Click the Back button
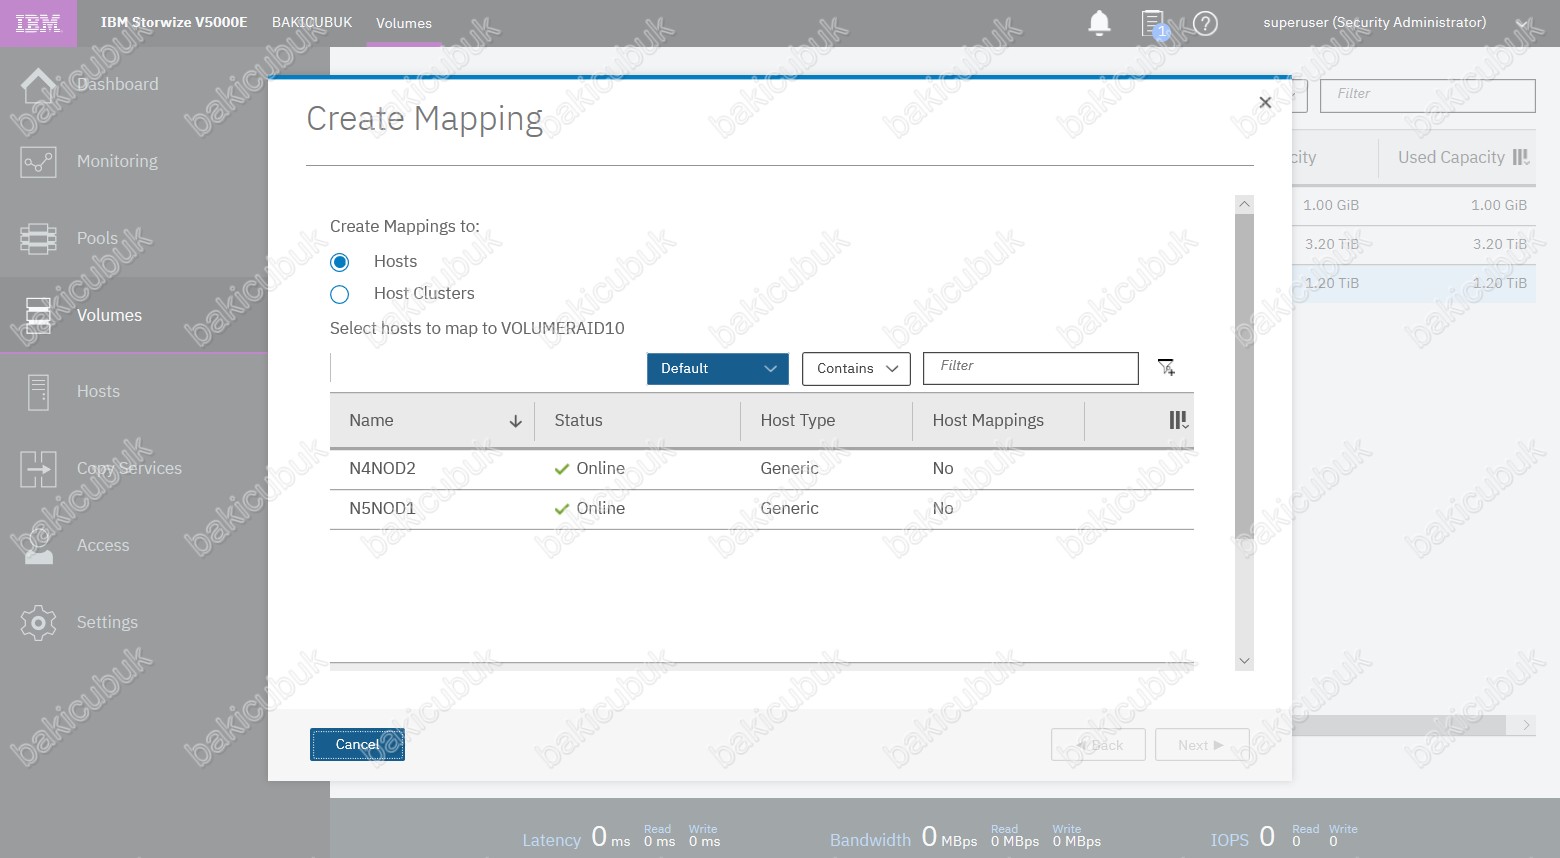Image resolution: width=1560 pixels, height=858 pixels. point(1098,745)
